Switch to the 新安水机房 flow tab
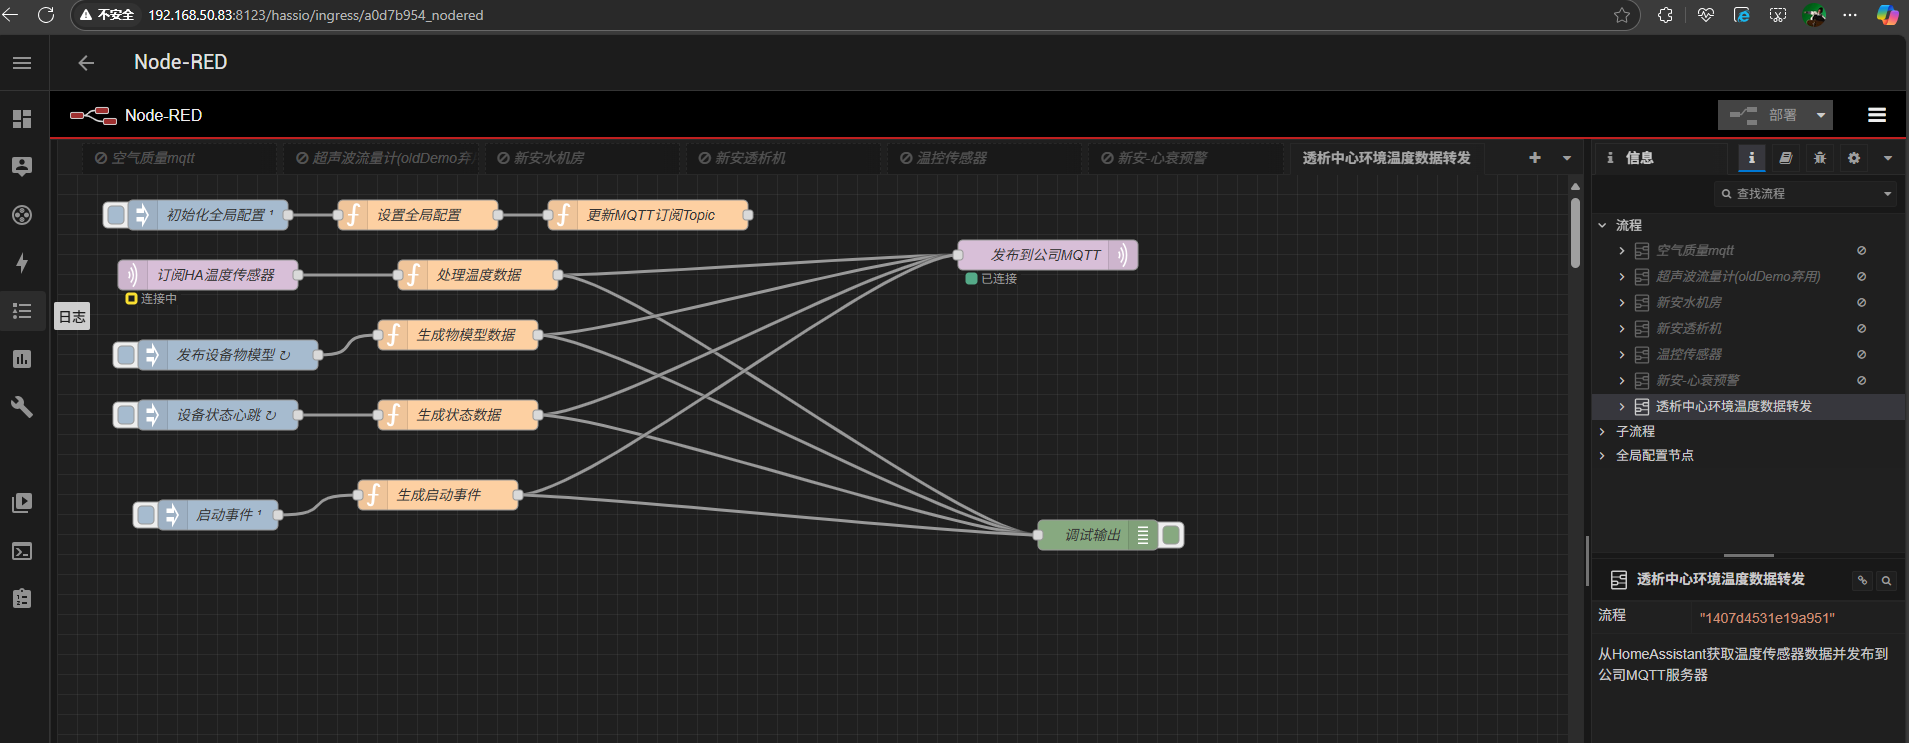The image size is (1909, 743). pyautogui.click(x=548, y=158)
